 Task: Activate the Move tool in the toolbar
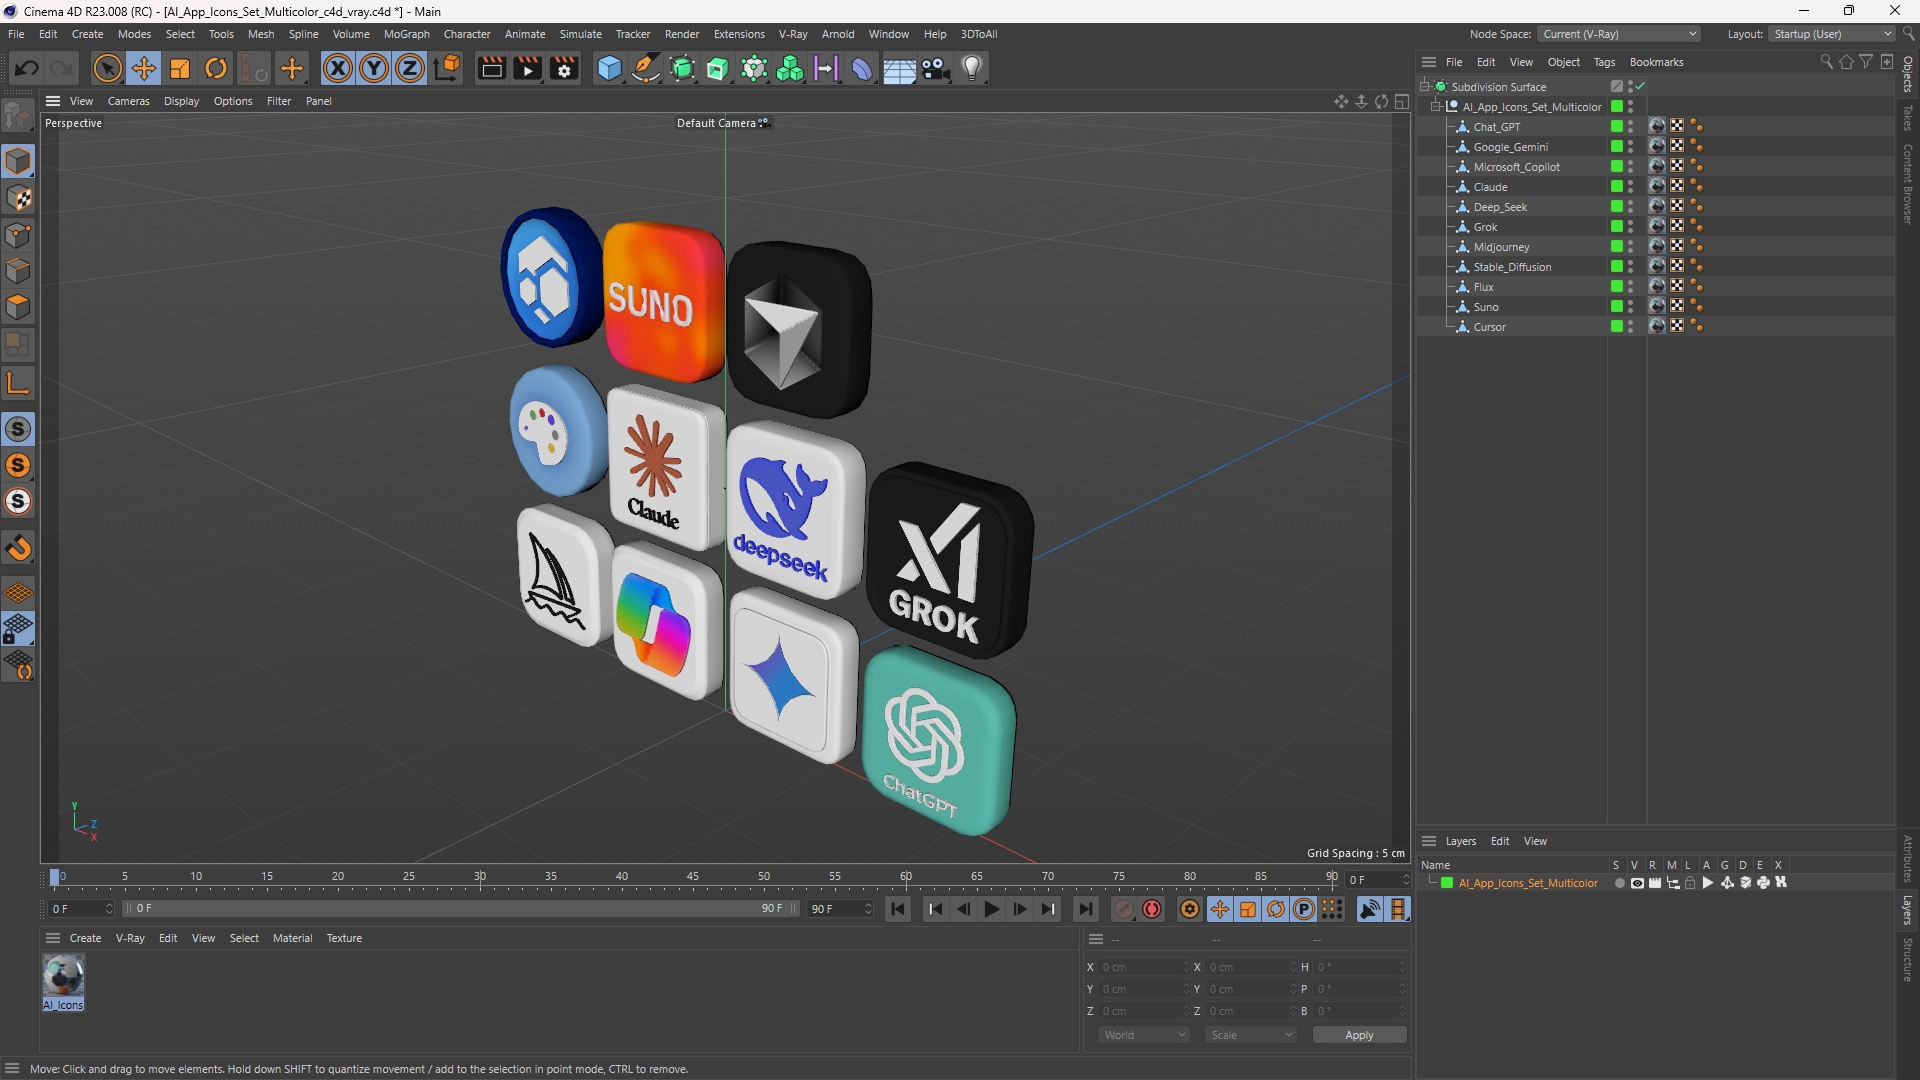tap(143, 68)
